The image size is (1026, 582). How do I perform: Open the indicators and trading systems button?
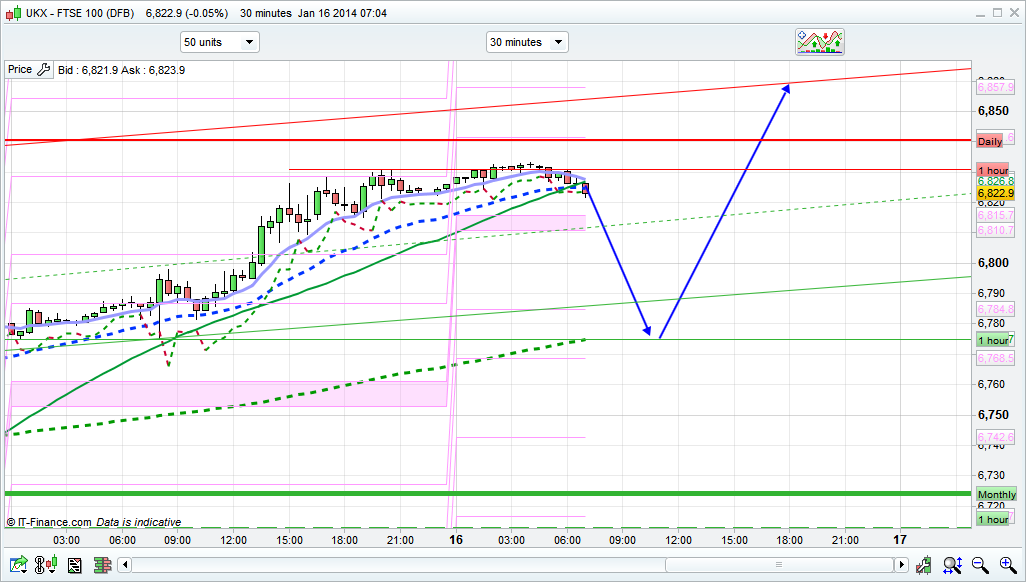coord(820,42)
